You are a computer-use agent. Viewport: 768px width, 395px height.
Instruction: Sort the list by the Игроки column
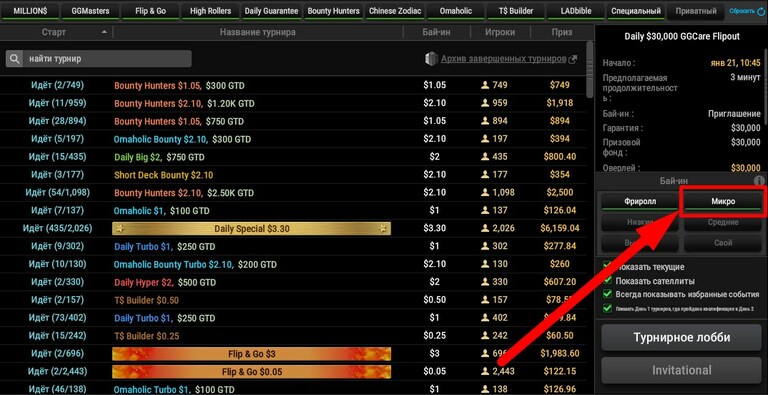[x=500, y=32]
